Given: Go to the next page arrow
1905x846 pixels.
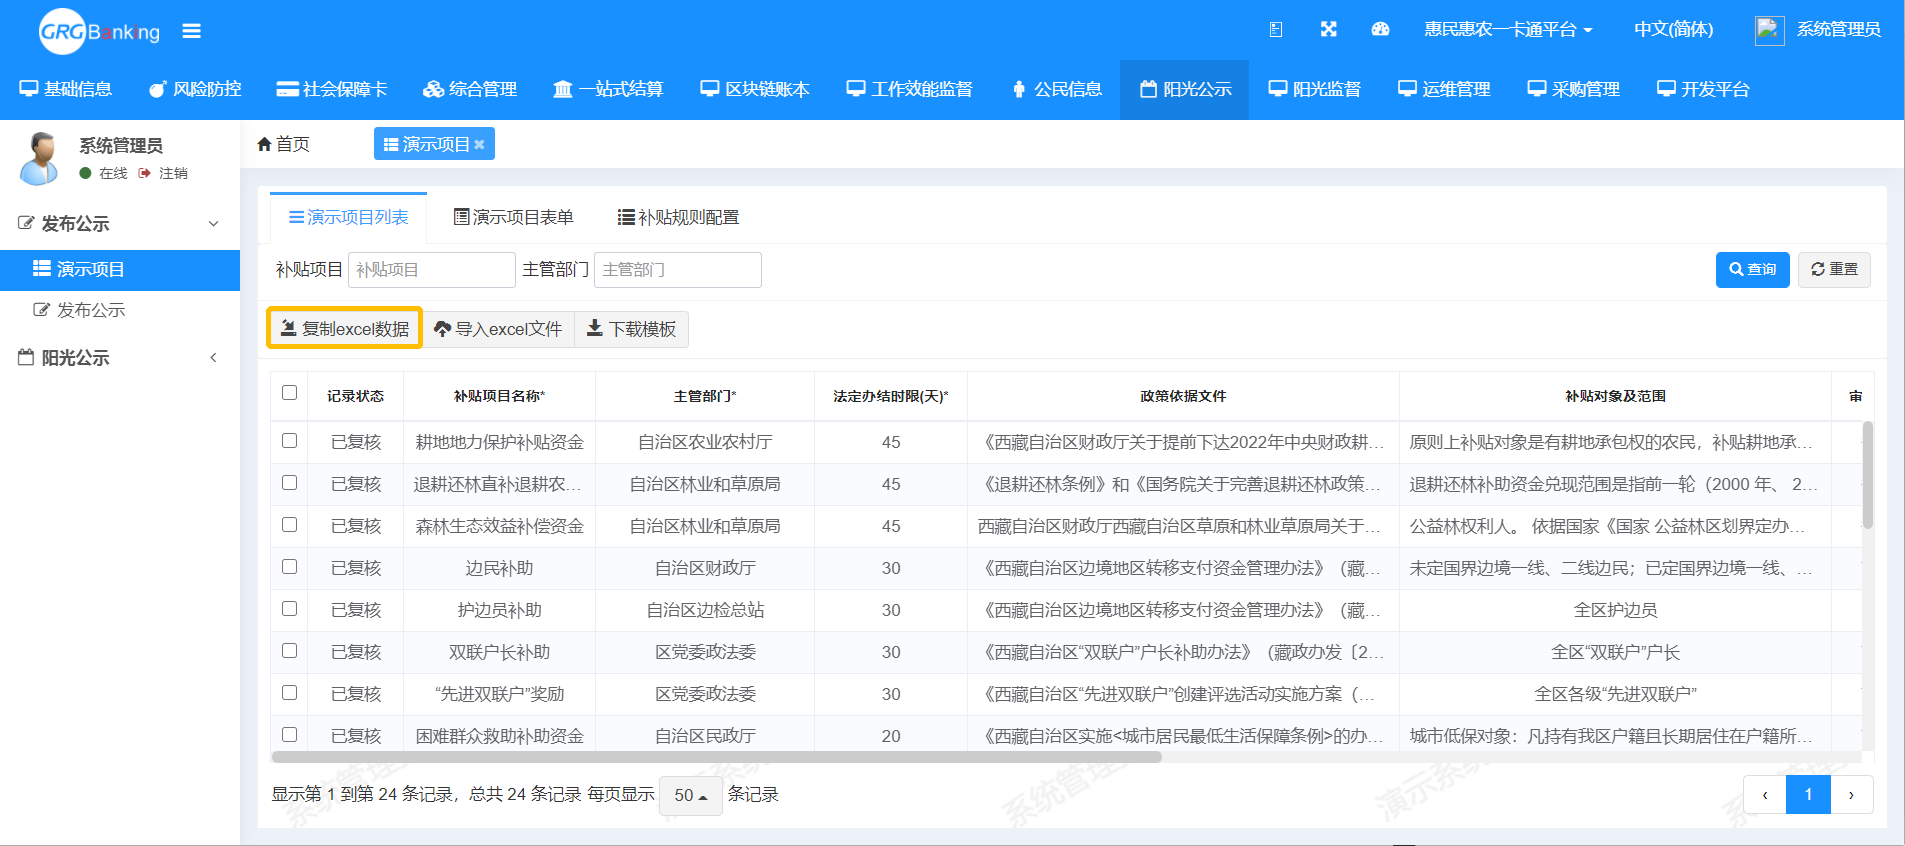Looking at the screenshot, I should (1851, 795).
